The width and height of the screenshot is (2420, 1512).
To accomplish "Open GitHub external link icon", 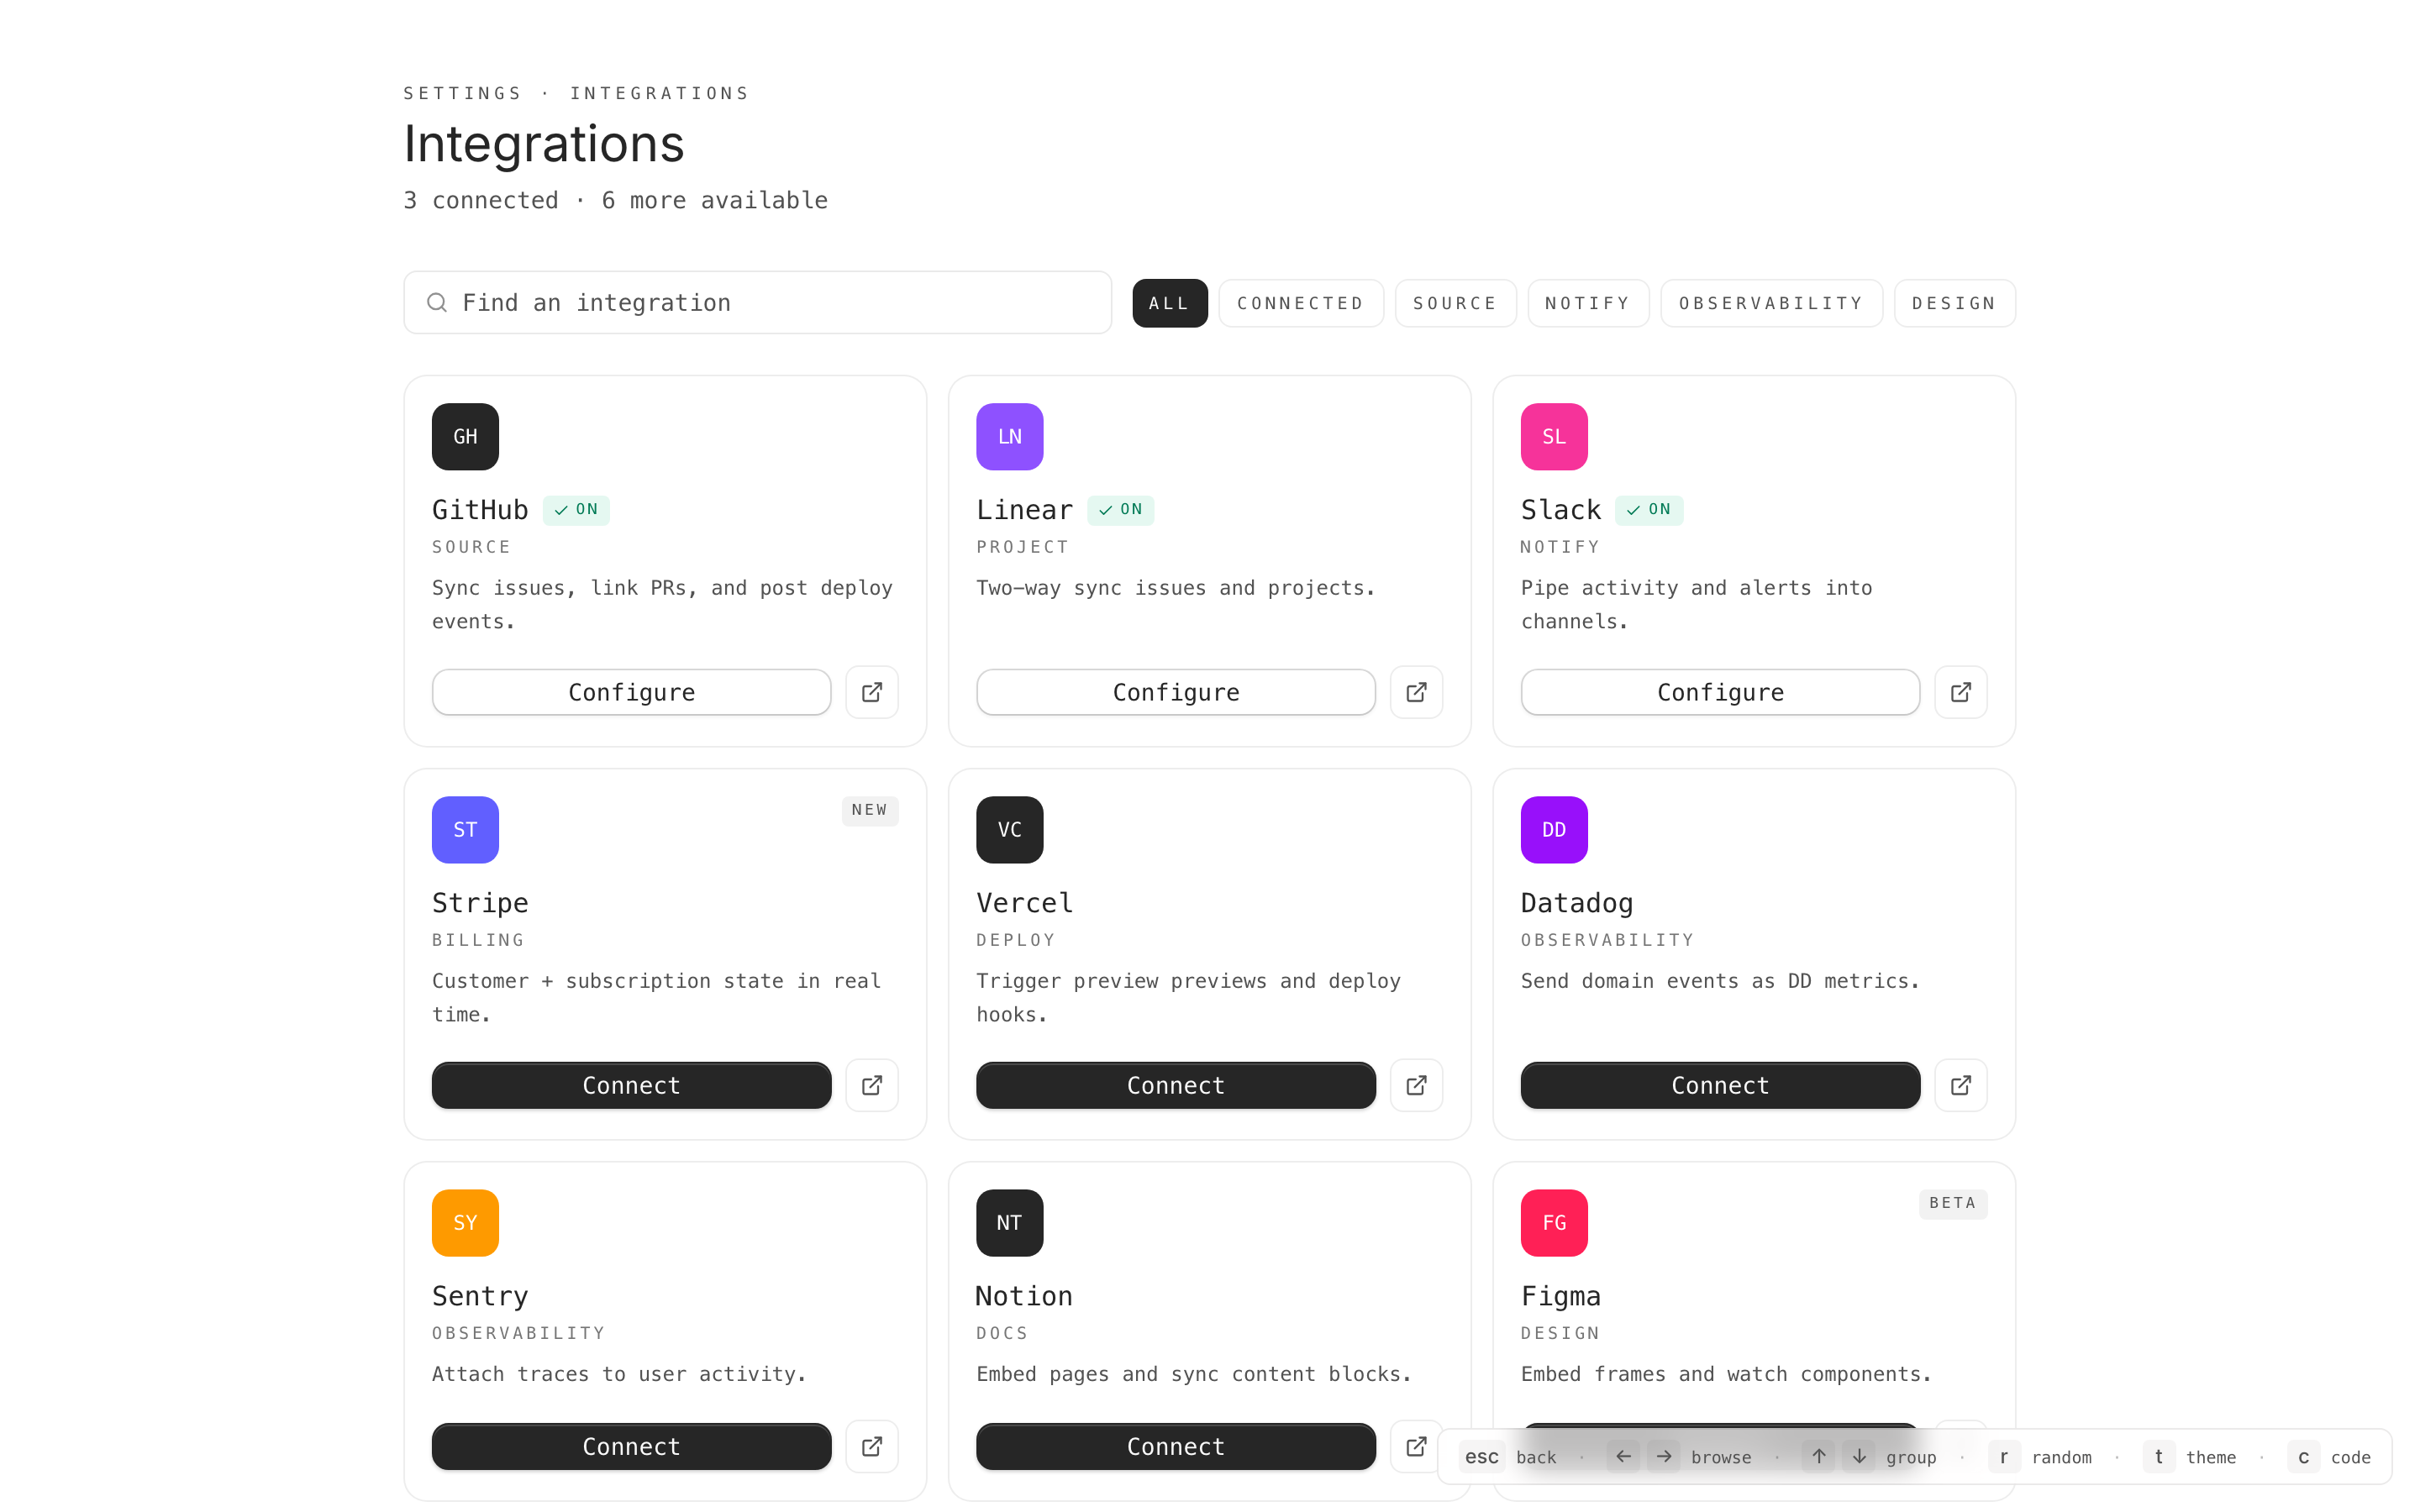I will [871, 692].
